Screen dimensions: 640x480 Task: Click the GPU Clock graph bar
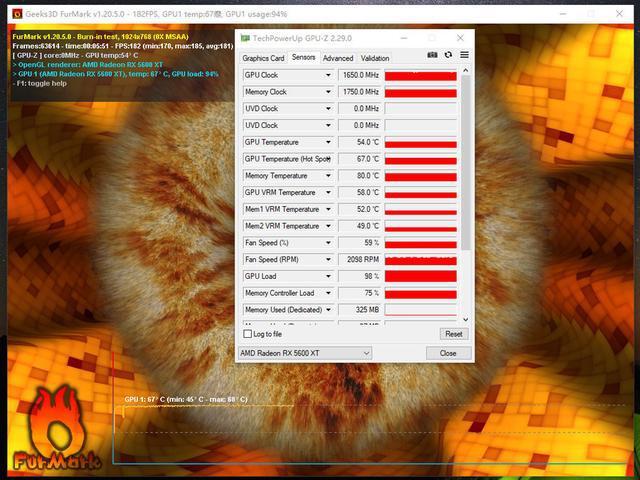(420, 76)
